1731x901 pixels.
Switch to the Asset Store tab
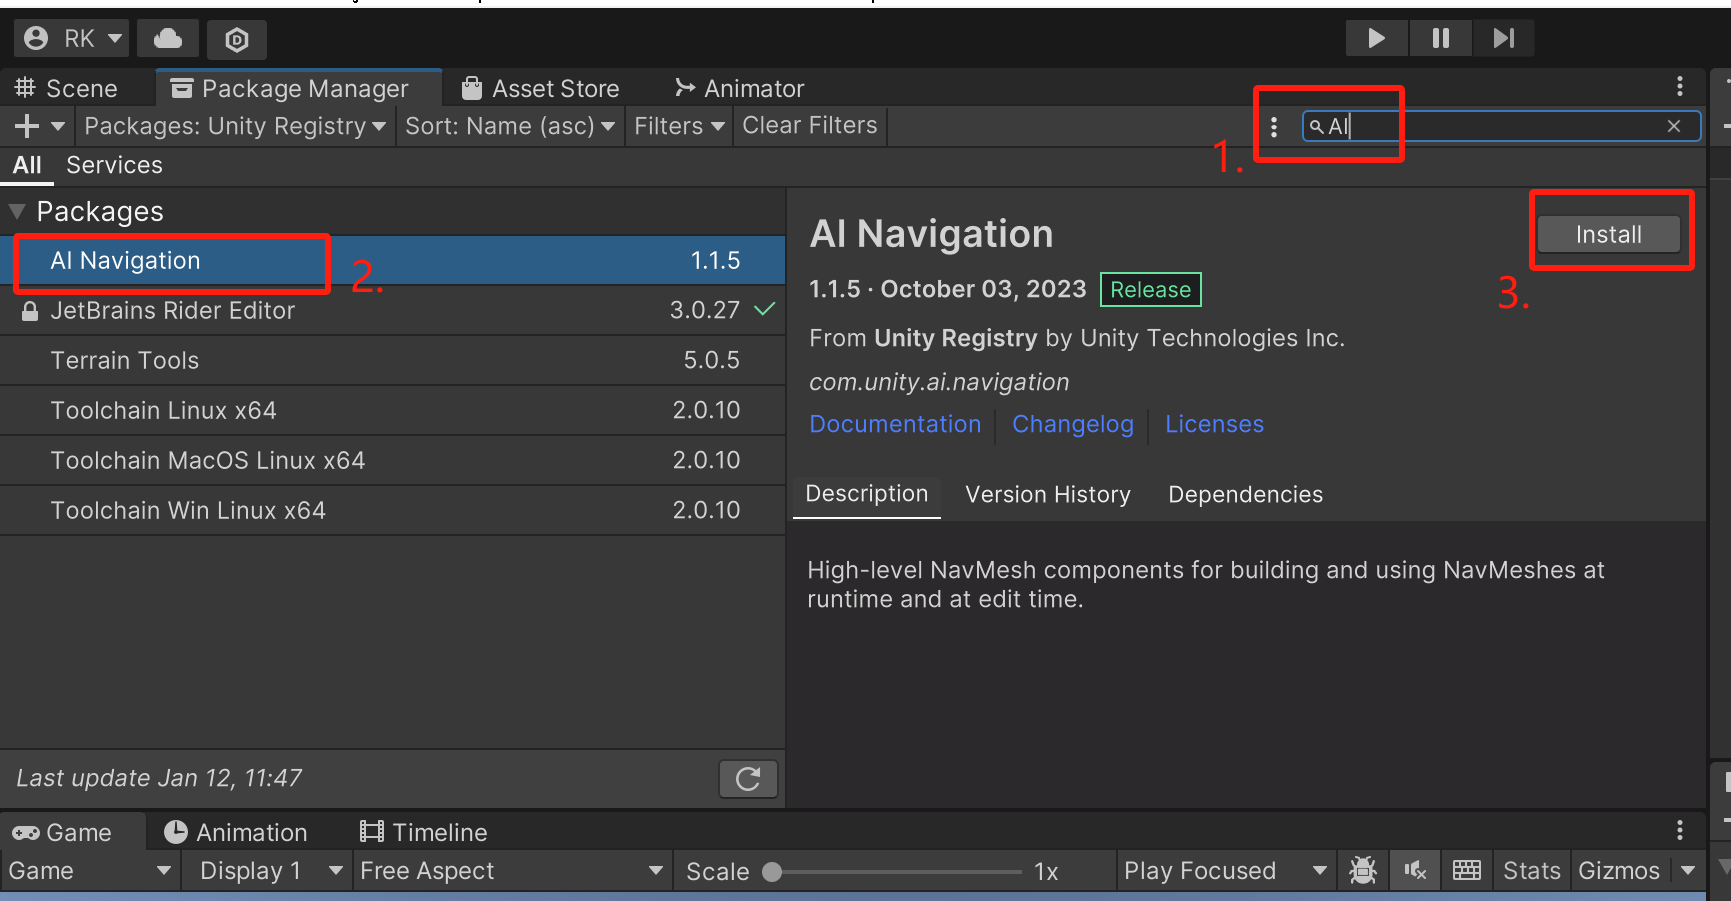(x=541, y=89)
